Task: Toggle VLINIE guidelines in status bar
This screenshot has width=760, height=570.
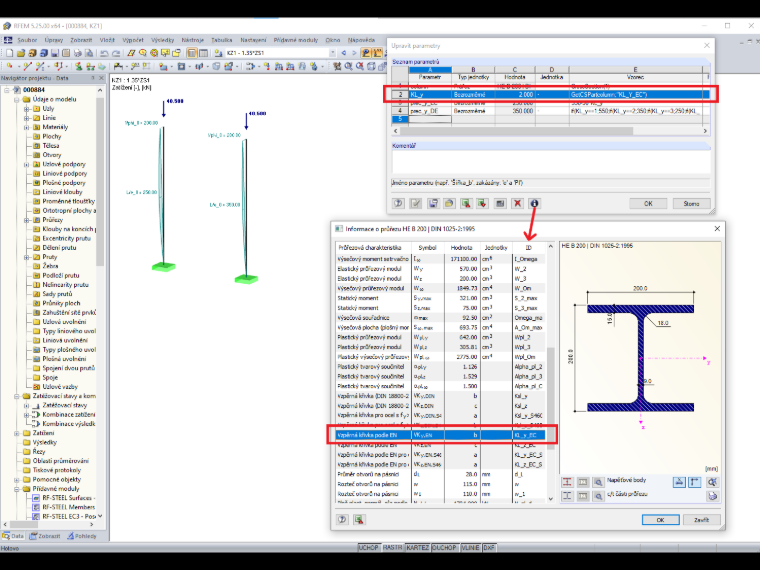Action: 470,548
